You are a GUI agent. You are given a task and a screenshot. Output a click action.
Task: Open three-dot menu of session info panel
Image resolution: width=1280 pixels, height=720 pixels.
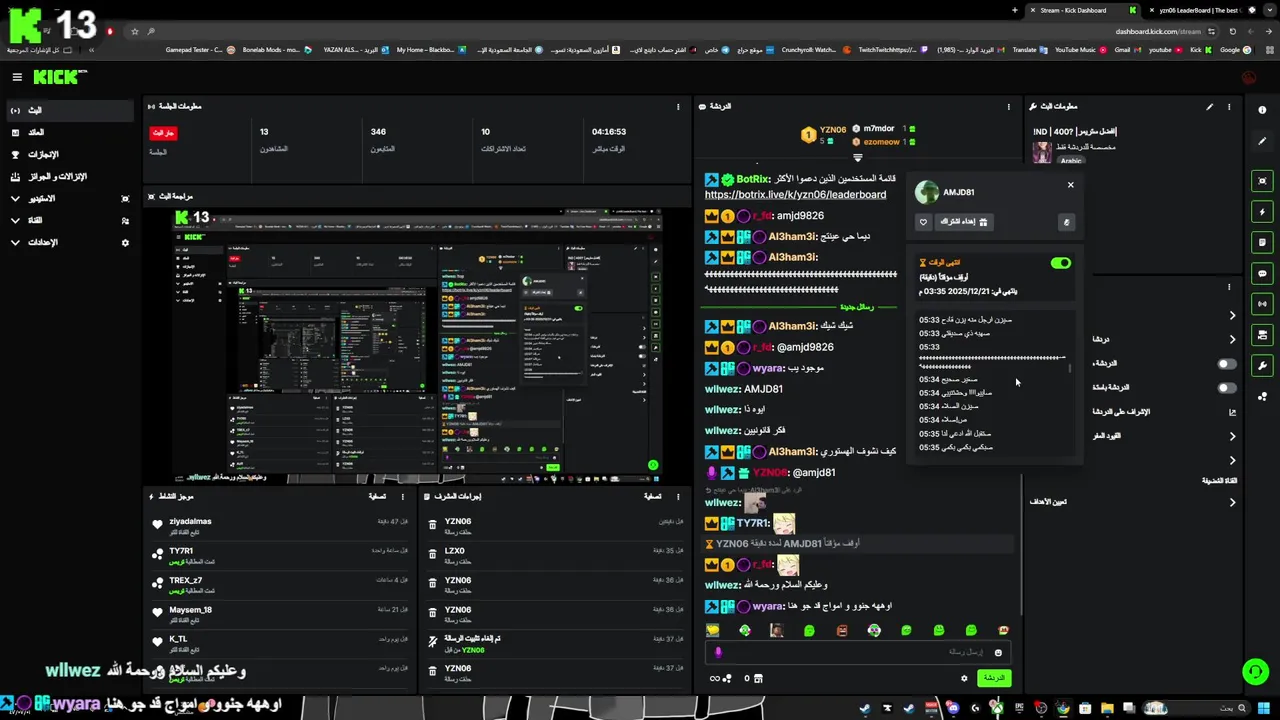pyautogui.click(x=680, y=106)
